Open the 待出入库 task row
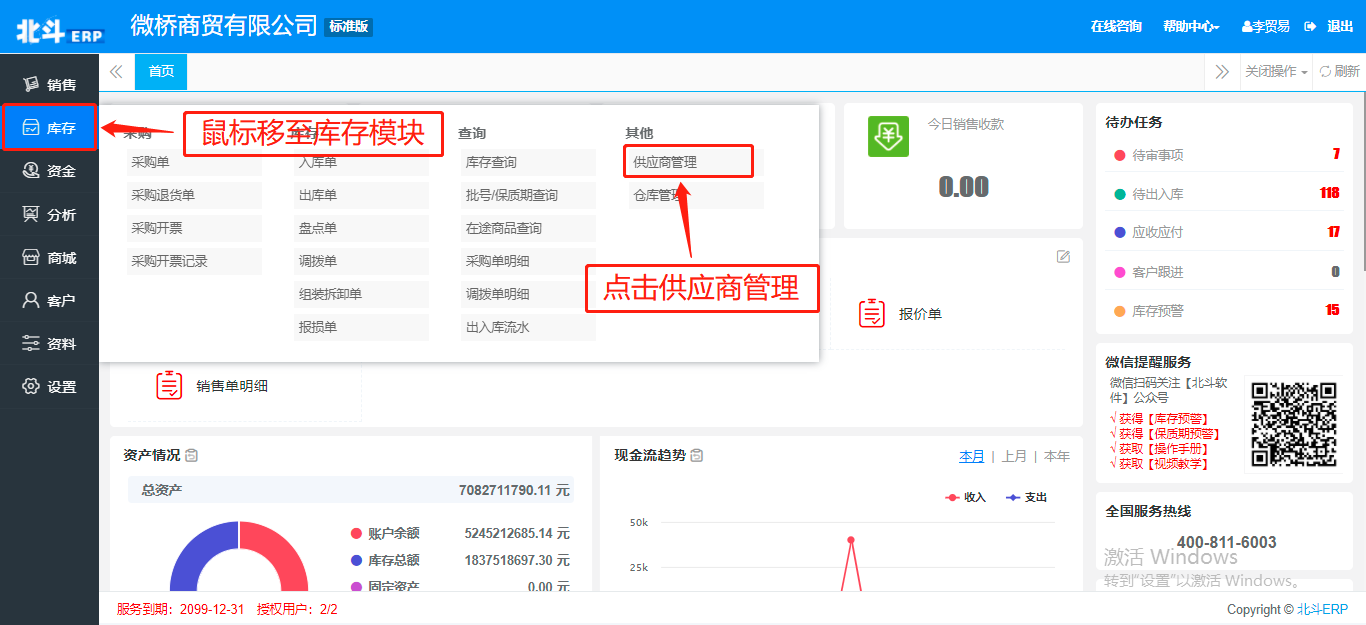Viewport: 1366px width, 625px height. click(1226, 193)
